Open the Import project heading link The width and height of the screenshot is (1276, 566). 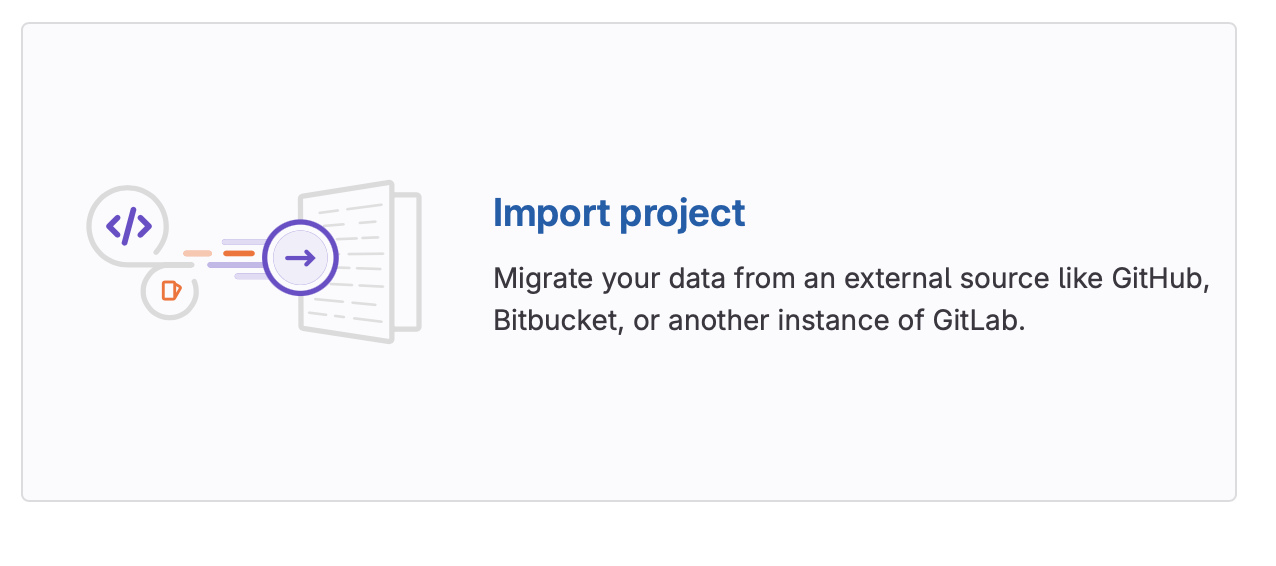point(619,213)
